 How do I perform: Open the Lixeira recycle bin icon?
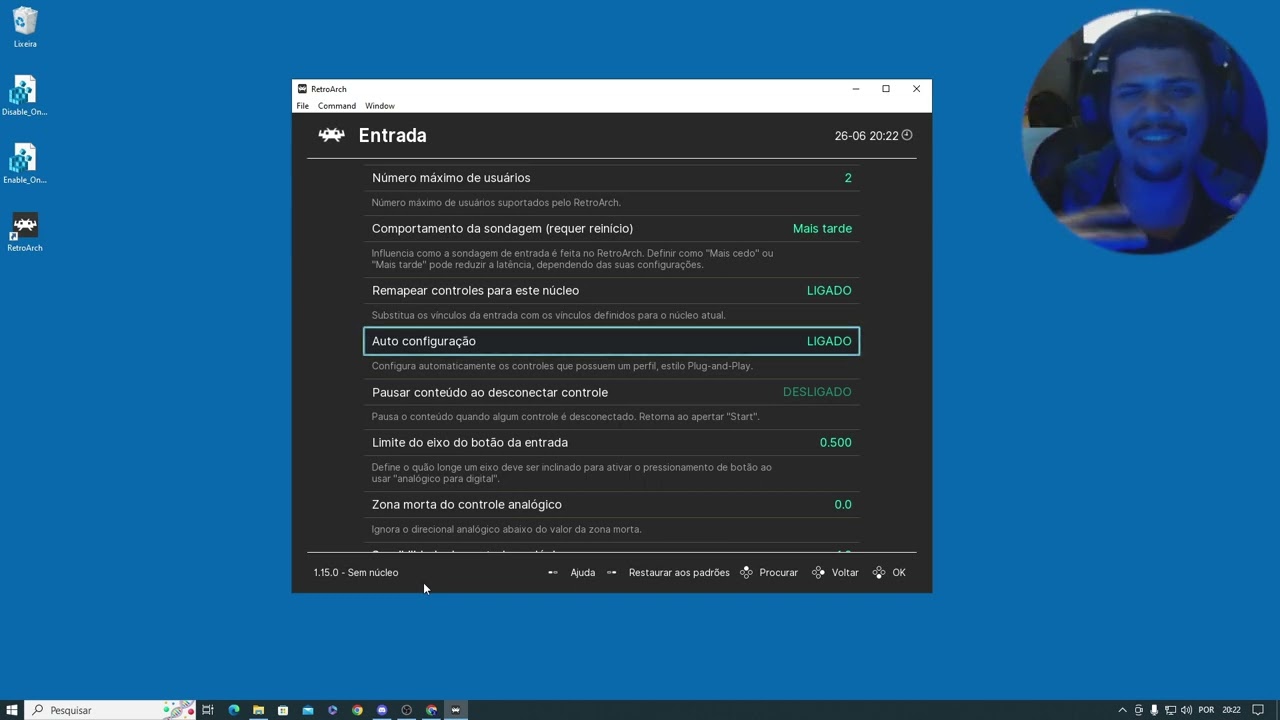coord(25,28)
